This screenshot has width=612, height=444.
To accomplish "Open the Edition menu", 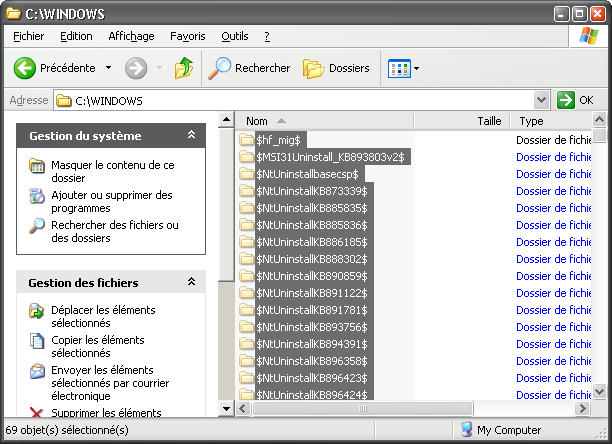I will (x=76, y=36).
